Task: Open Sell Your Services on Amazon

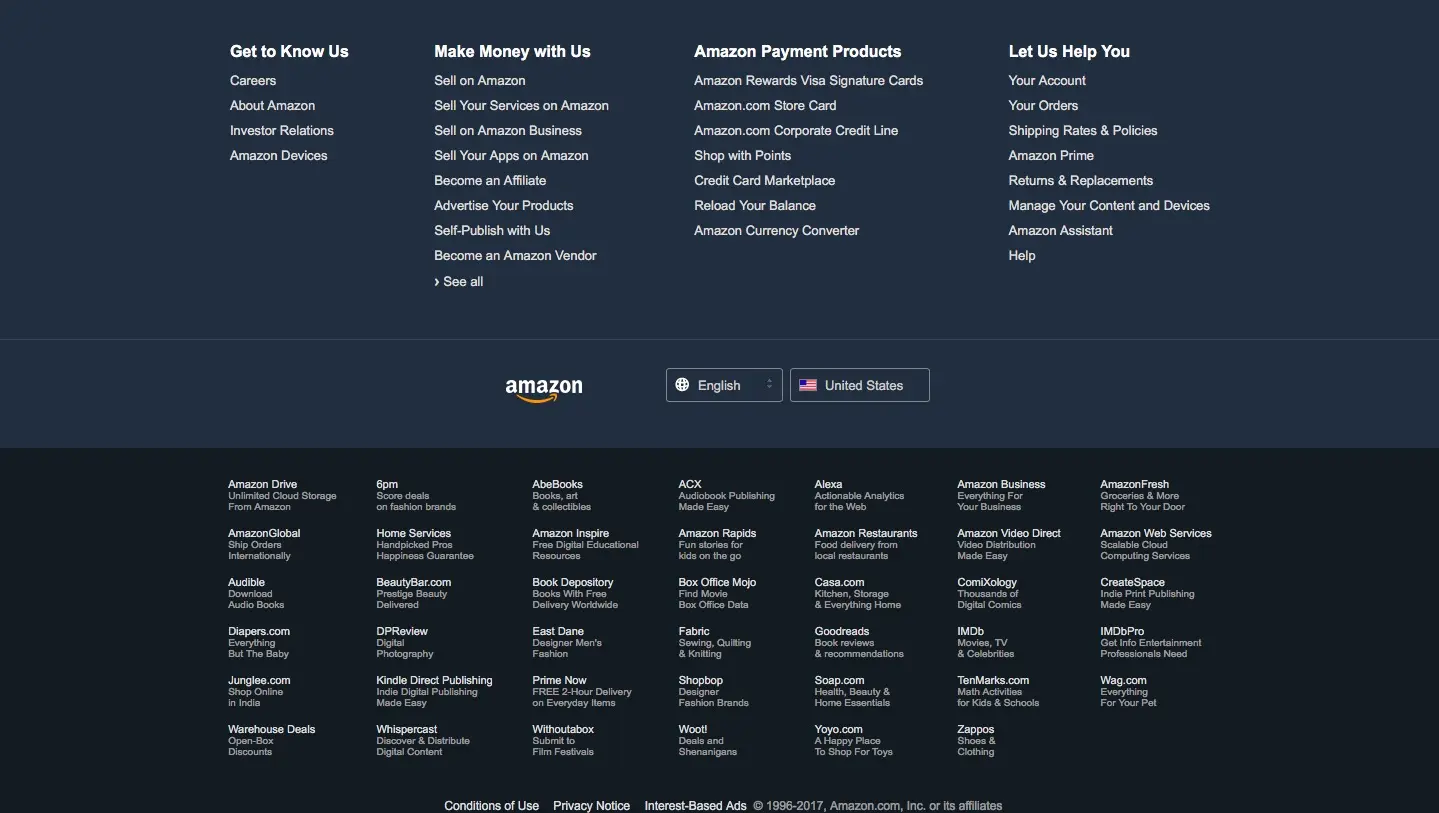Action: pos(521,106)
